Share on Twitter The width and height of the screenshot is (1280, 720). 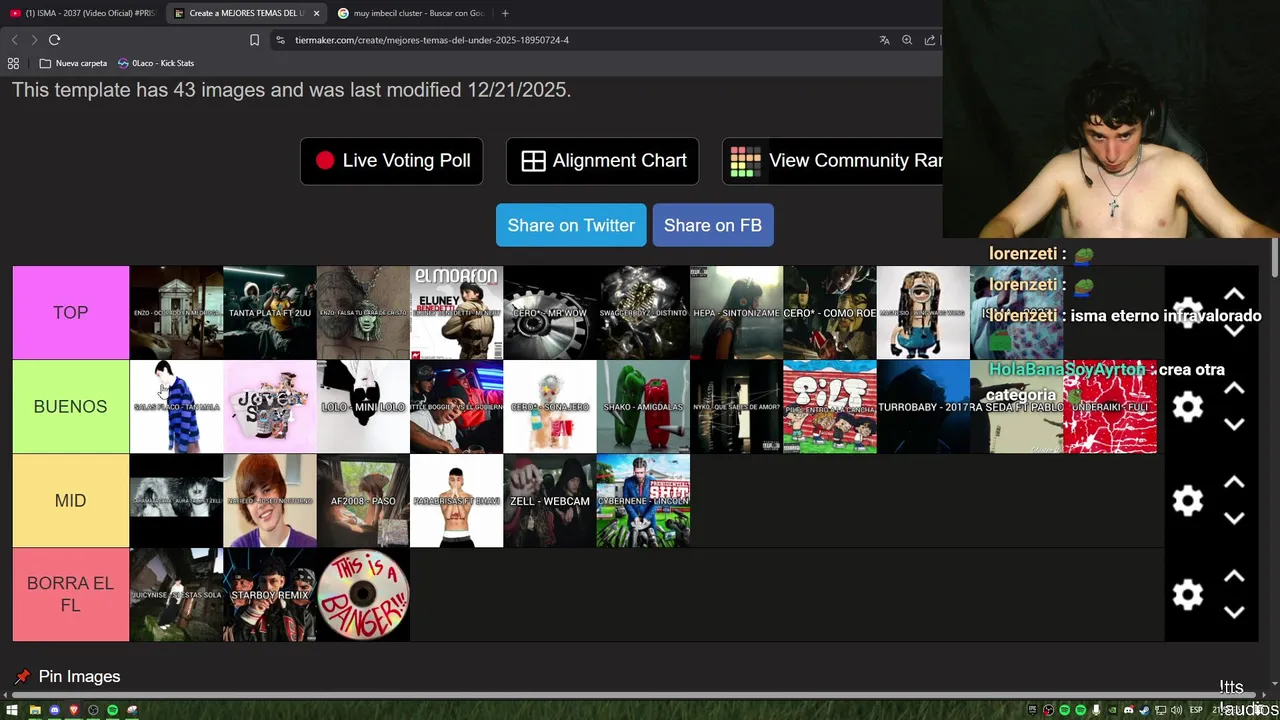pos(571,225)
